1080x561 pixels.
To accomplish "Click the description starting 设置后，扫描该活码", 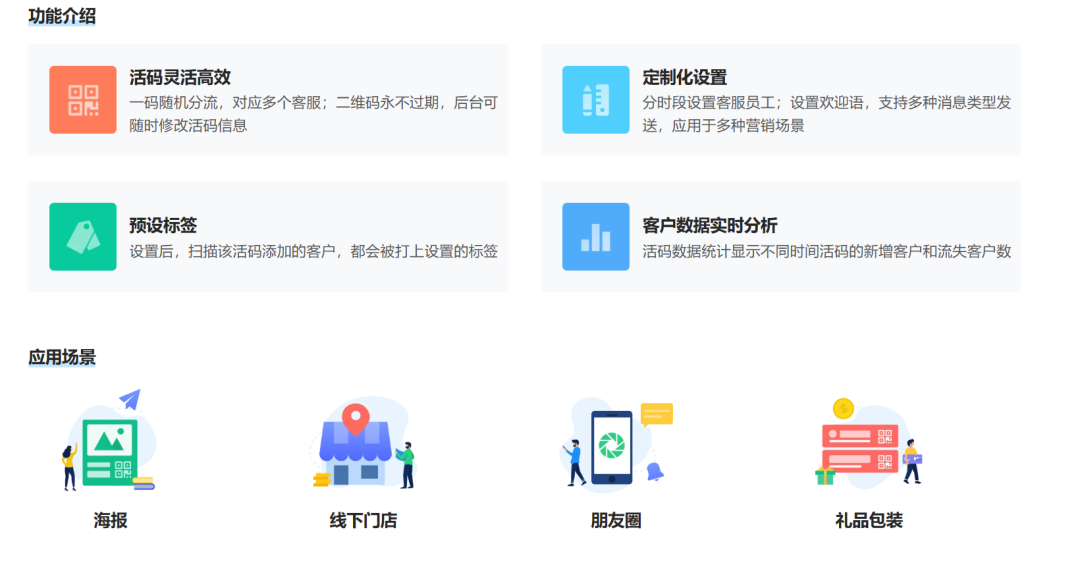I will point(313,252).
